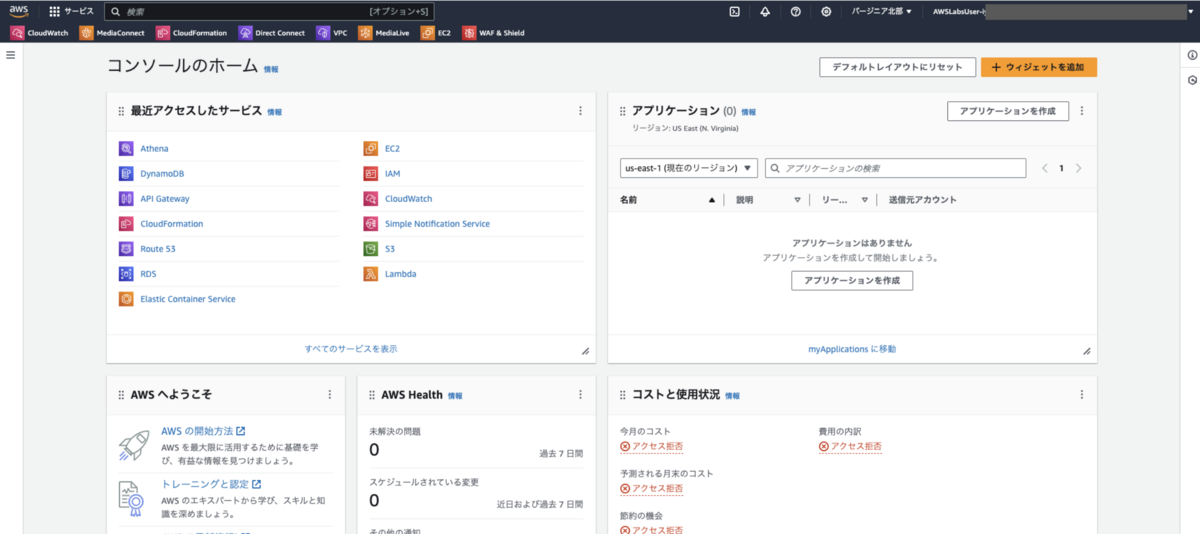Grab the drag handle of the Applications widget
The width and height of the screenshot is (1200, 534).
pyautogui.click(x=622, y=111)
